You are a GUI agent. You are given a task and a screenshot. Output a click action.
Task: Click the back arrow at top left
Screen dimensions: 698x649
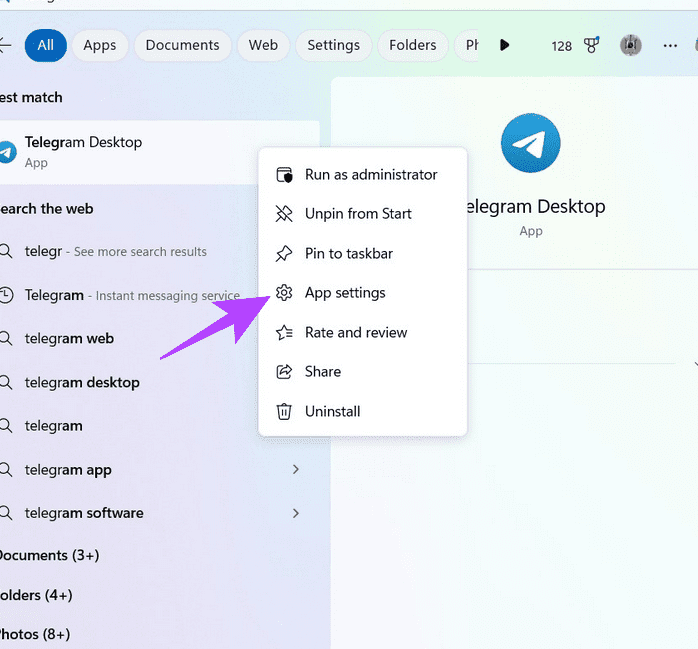[4, 45]
